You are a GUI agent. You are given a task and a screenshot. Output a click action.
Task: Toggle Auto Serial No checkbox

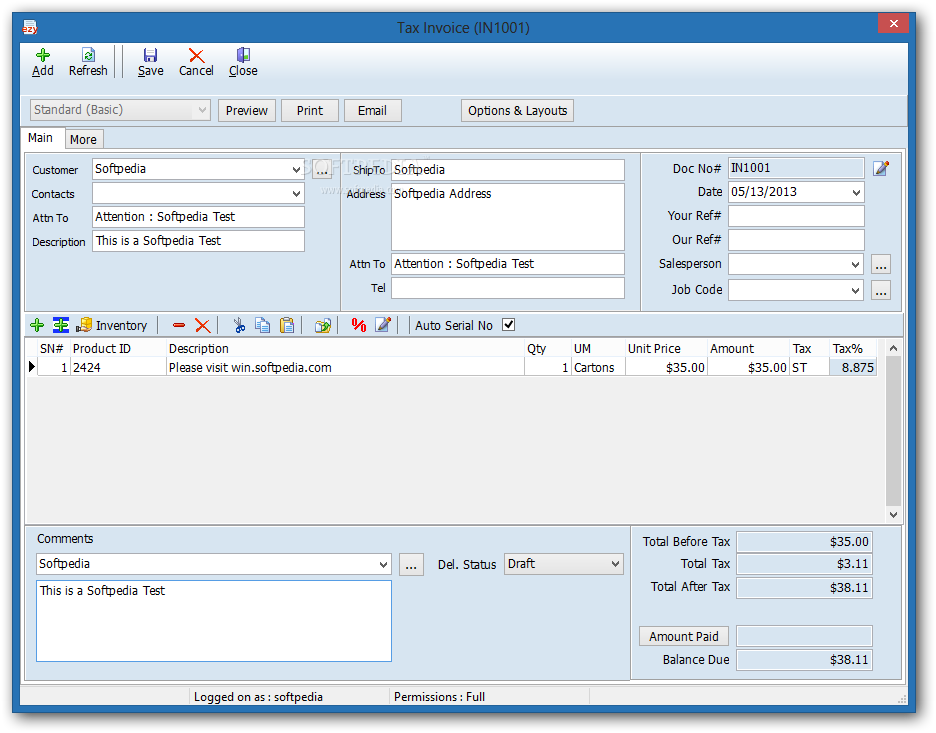coord(509,325)
